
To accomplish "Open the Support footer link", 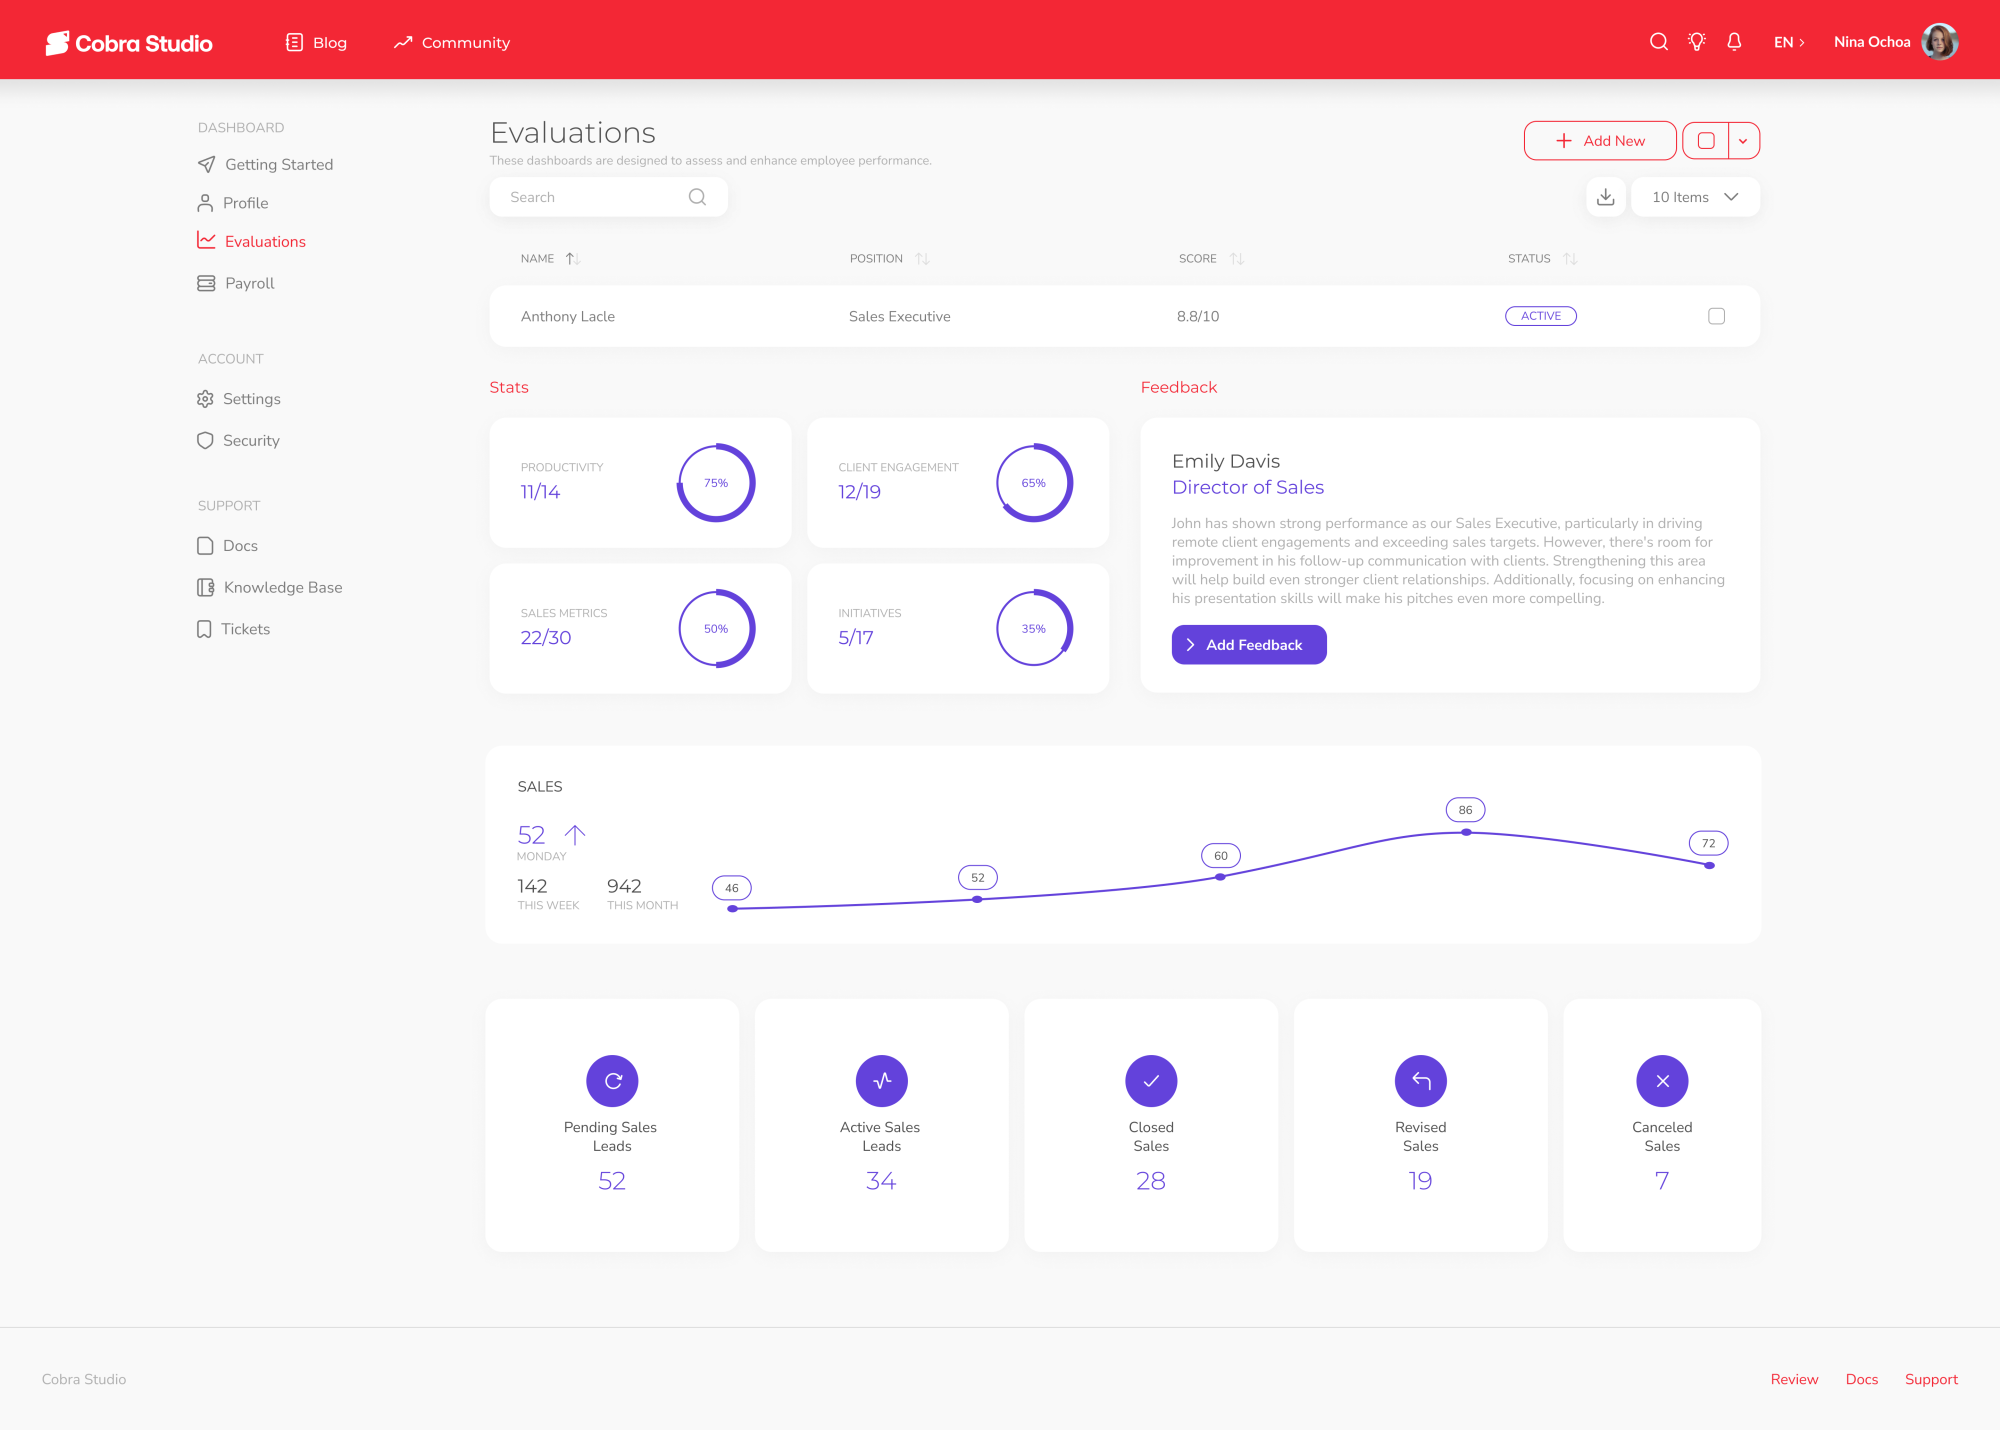I will (1931, 1379).
